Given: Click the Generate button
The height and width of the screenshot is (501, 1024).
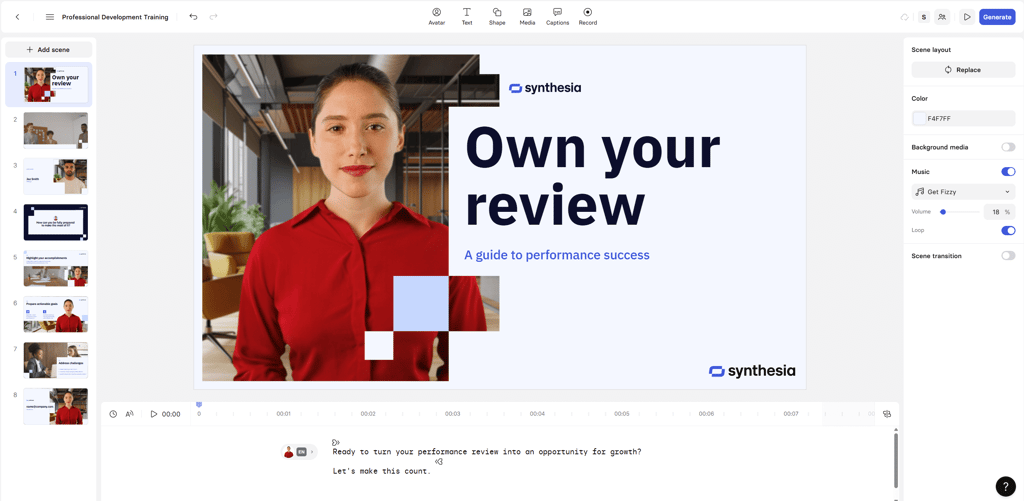Looking at the screenshot, I should pos(997,17).
